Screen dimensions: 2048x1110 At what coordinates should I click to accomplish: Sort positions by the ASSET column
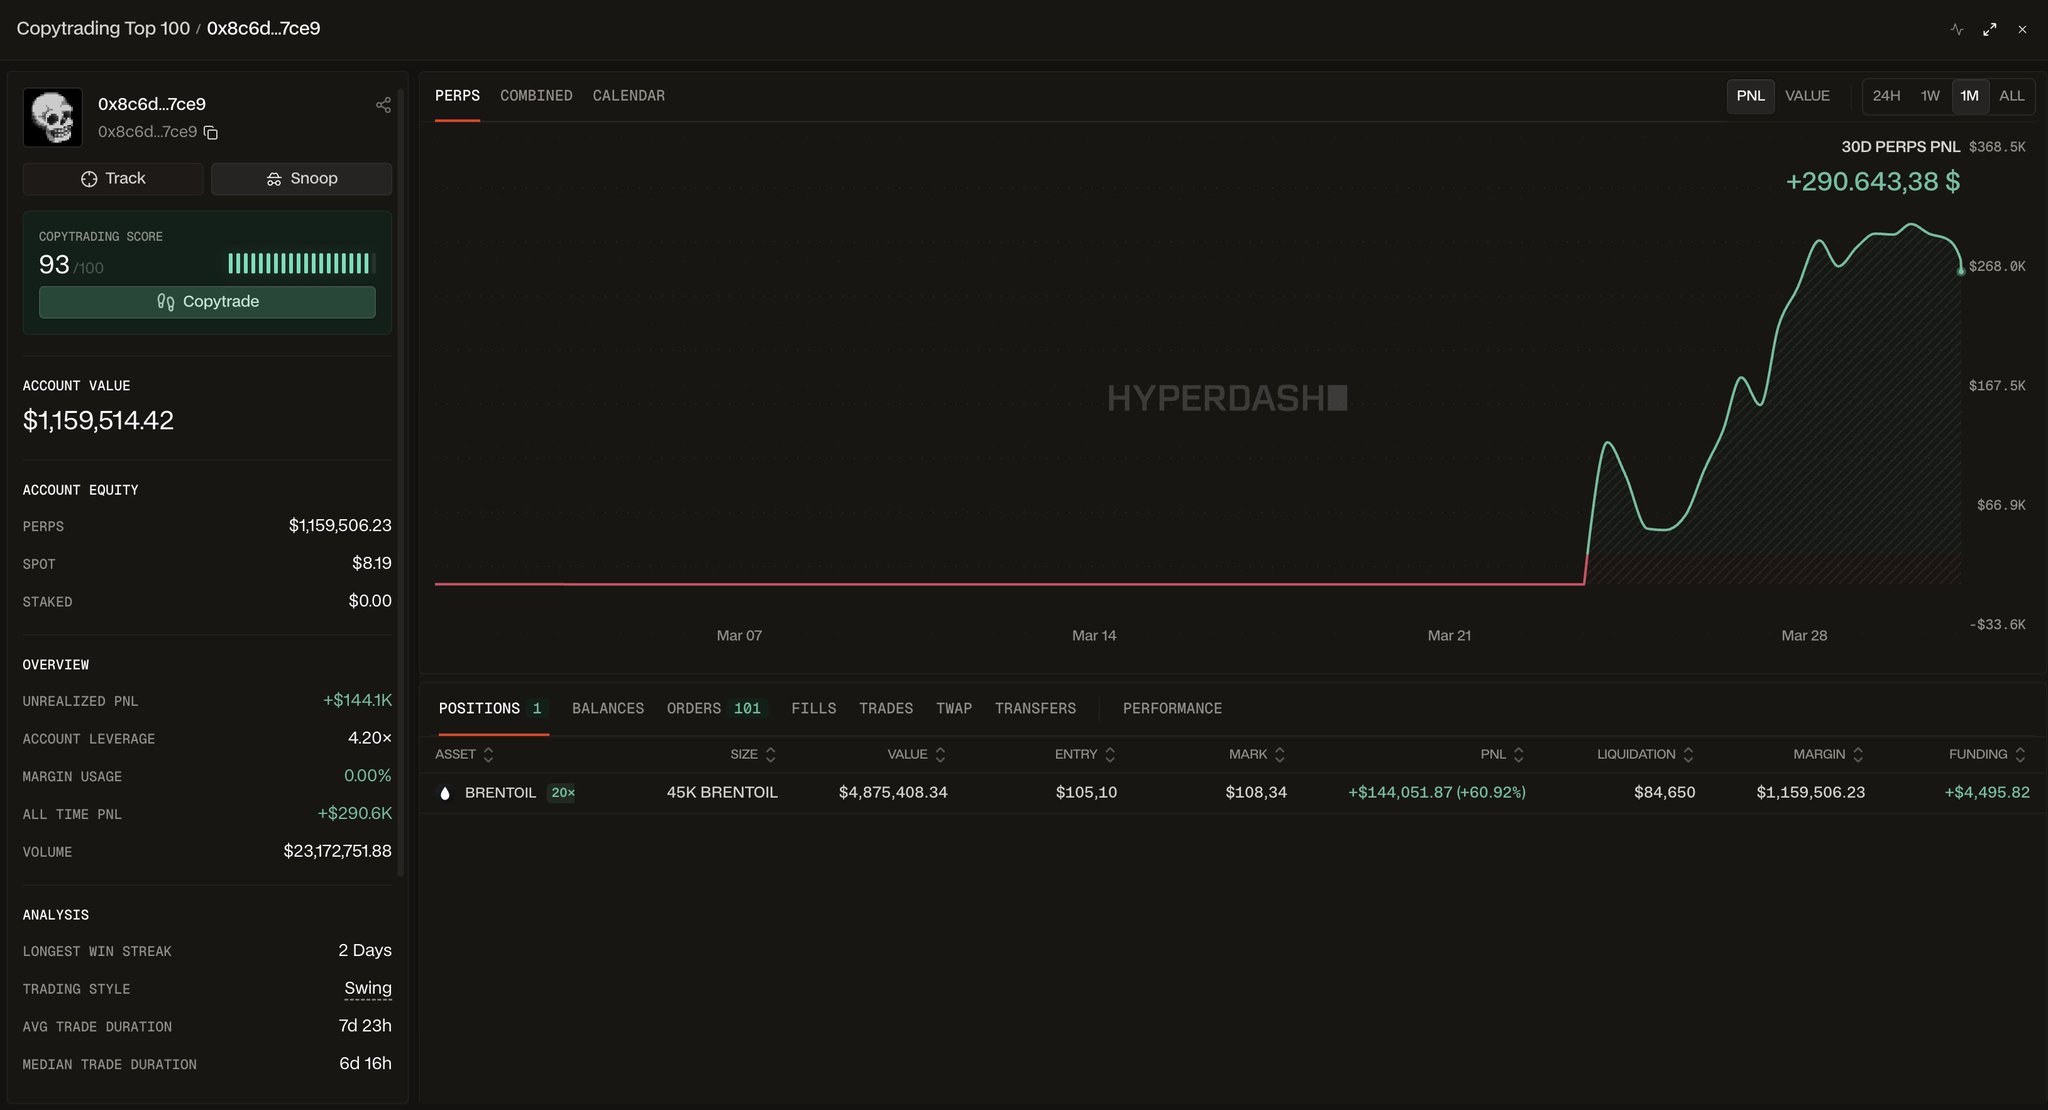[x=465, y=754]
